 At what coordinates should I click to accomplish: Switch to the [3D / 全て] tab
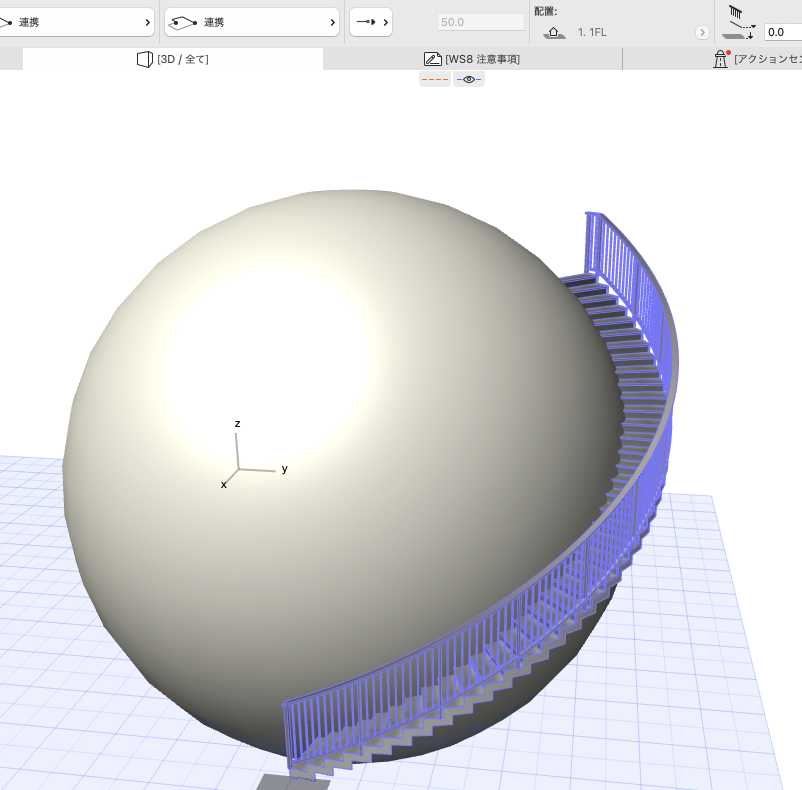pyautogui.click(x=173, y=59)
